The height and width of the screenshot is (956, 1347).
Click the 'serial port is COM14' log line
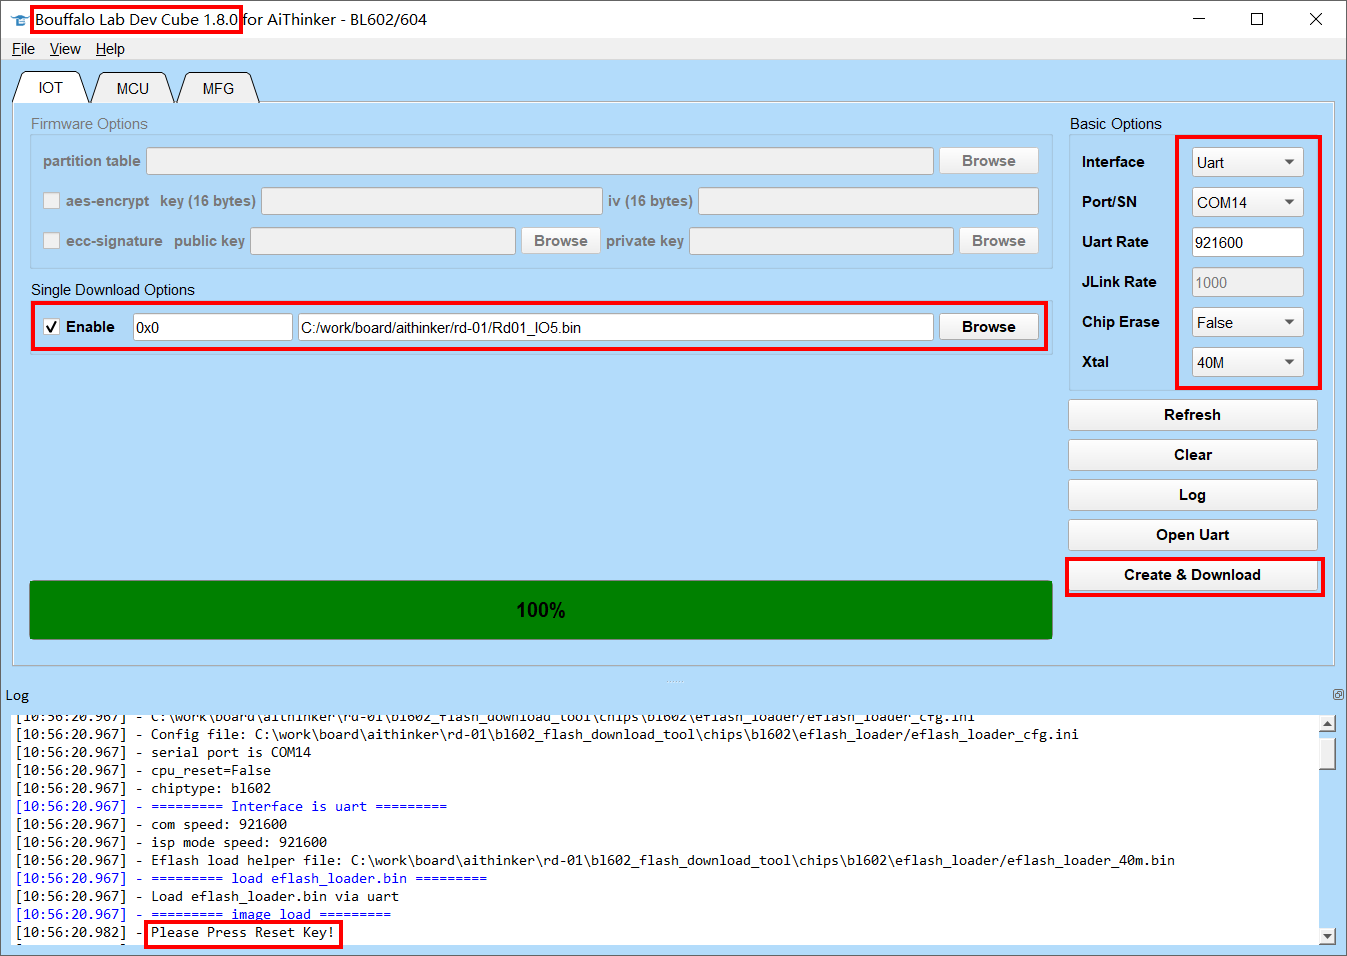pos(231,752)
